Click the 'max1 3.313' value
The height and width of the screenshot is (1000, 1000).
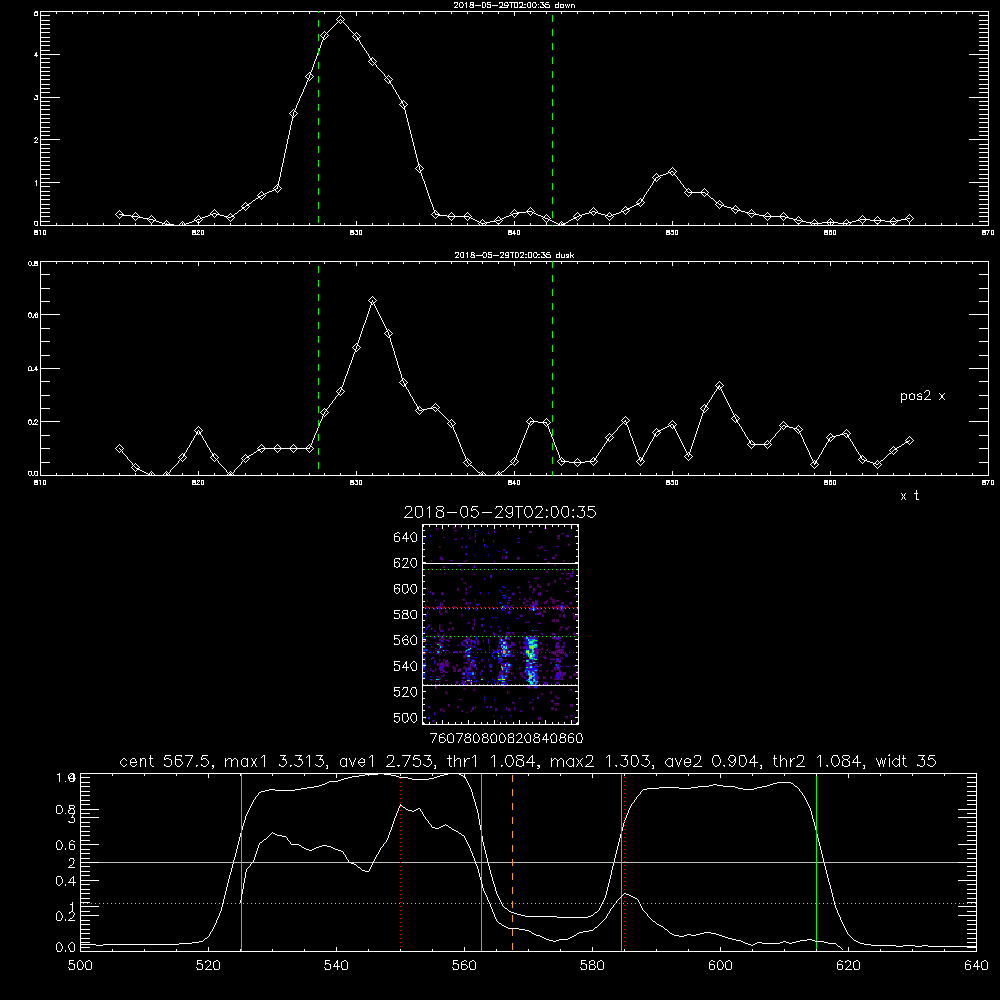277,761
